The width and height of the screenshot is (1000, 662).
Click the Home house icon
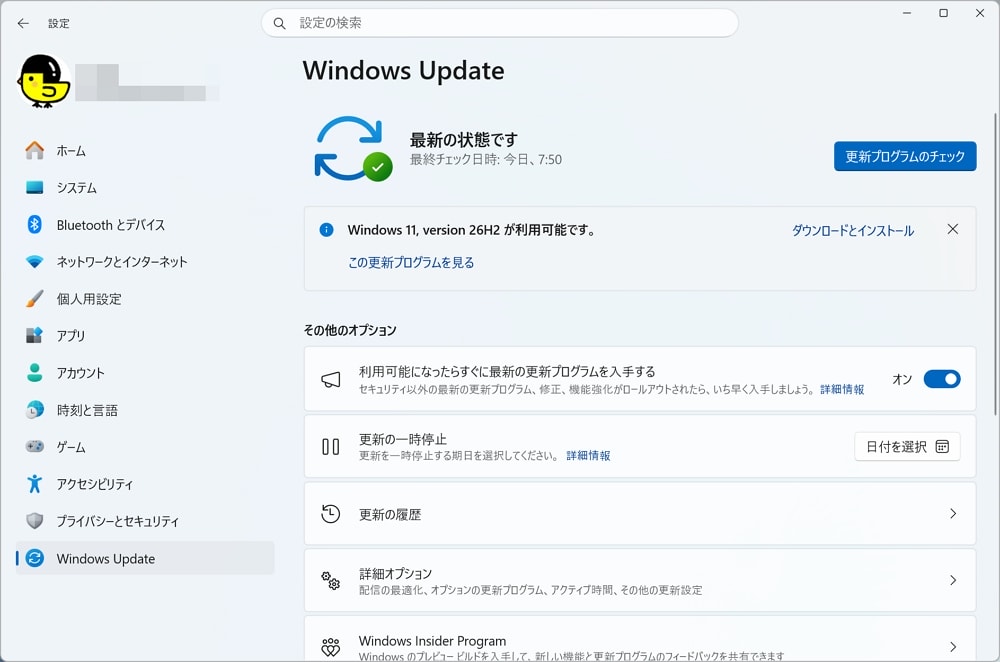click(34, 151)
